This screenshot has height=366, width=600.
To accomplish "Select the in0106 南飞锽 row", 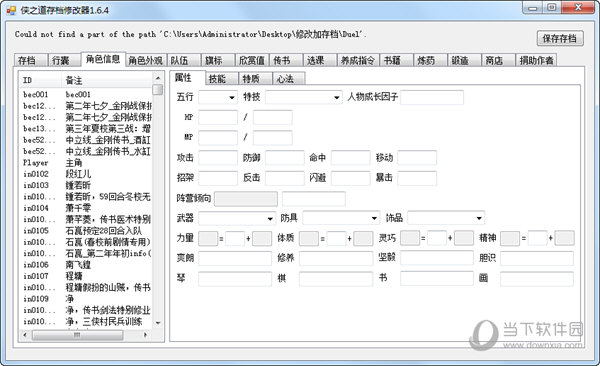I will click(x=87, y=265).
